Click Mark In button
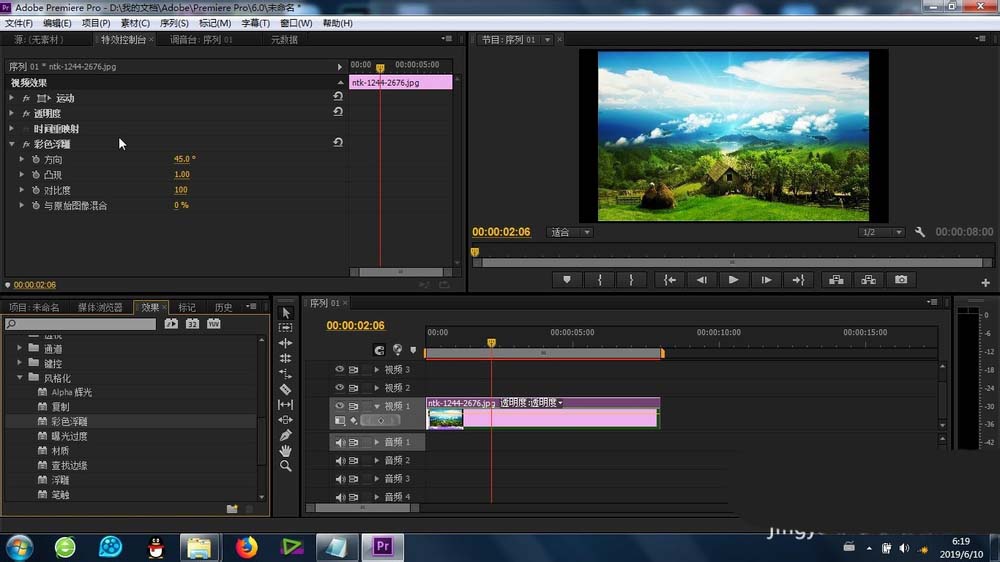 click(599, 279)
